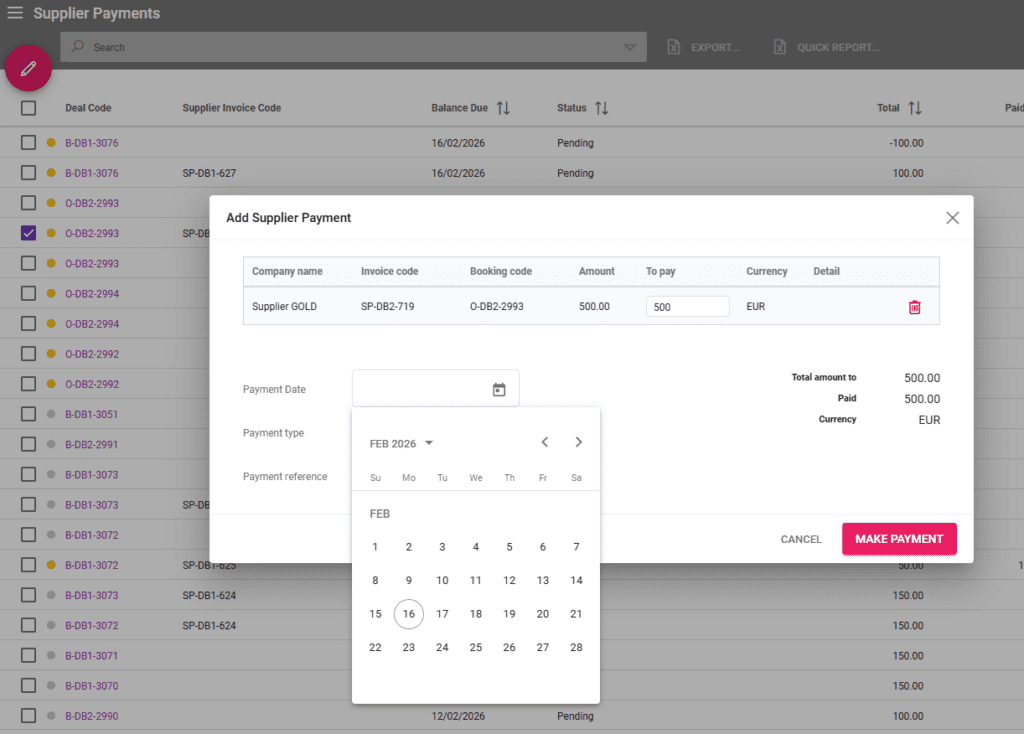Image resolution: width=1024 pixels, height=734 pixels.
Task: Expand the search bar dropdown arrow
Action: click(630, 46)
